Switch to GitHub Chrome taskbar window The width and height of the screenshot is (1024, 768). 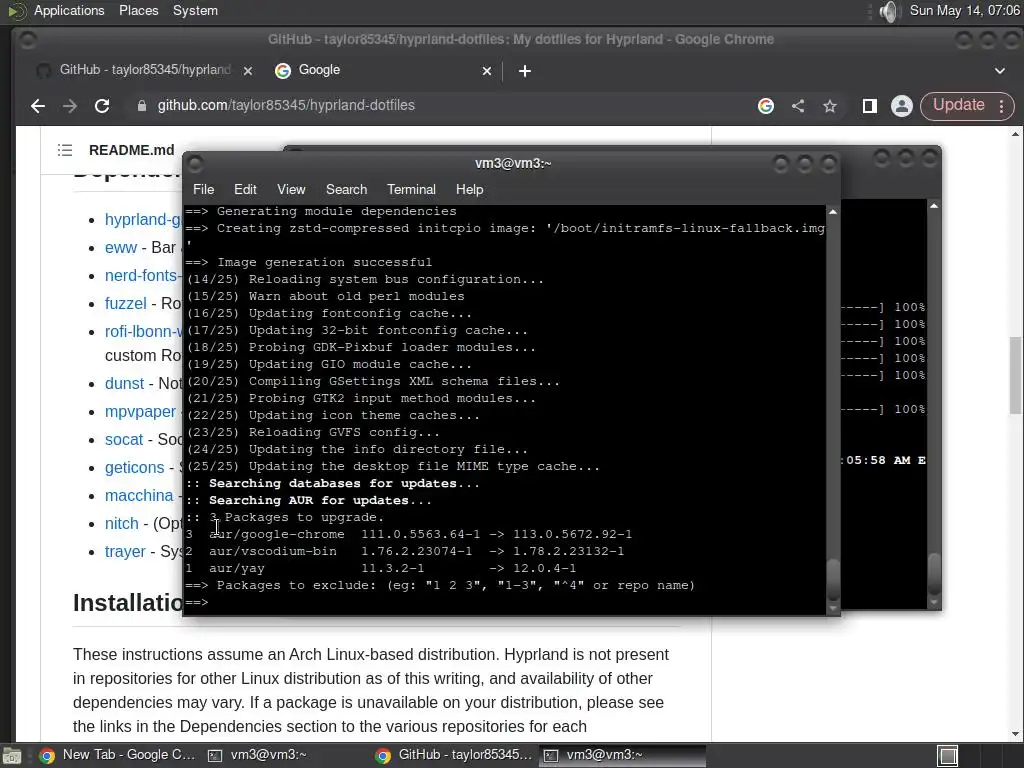(x=455, y=755)
